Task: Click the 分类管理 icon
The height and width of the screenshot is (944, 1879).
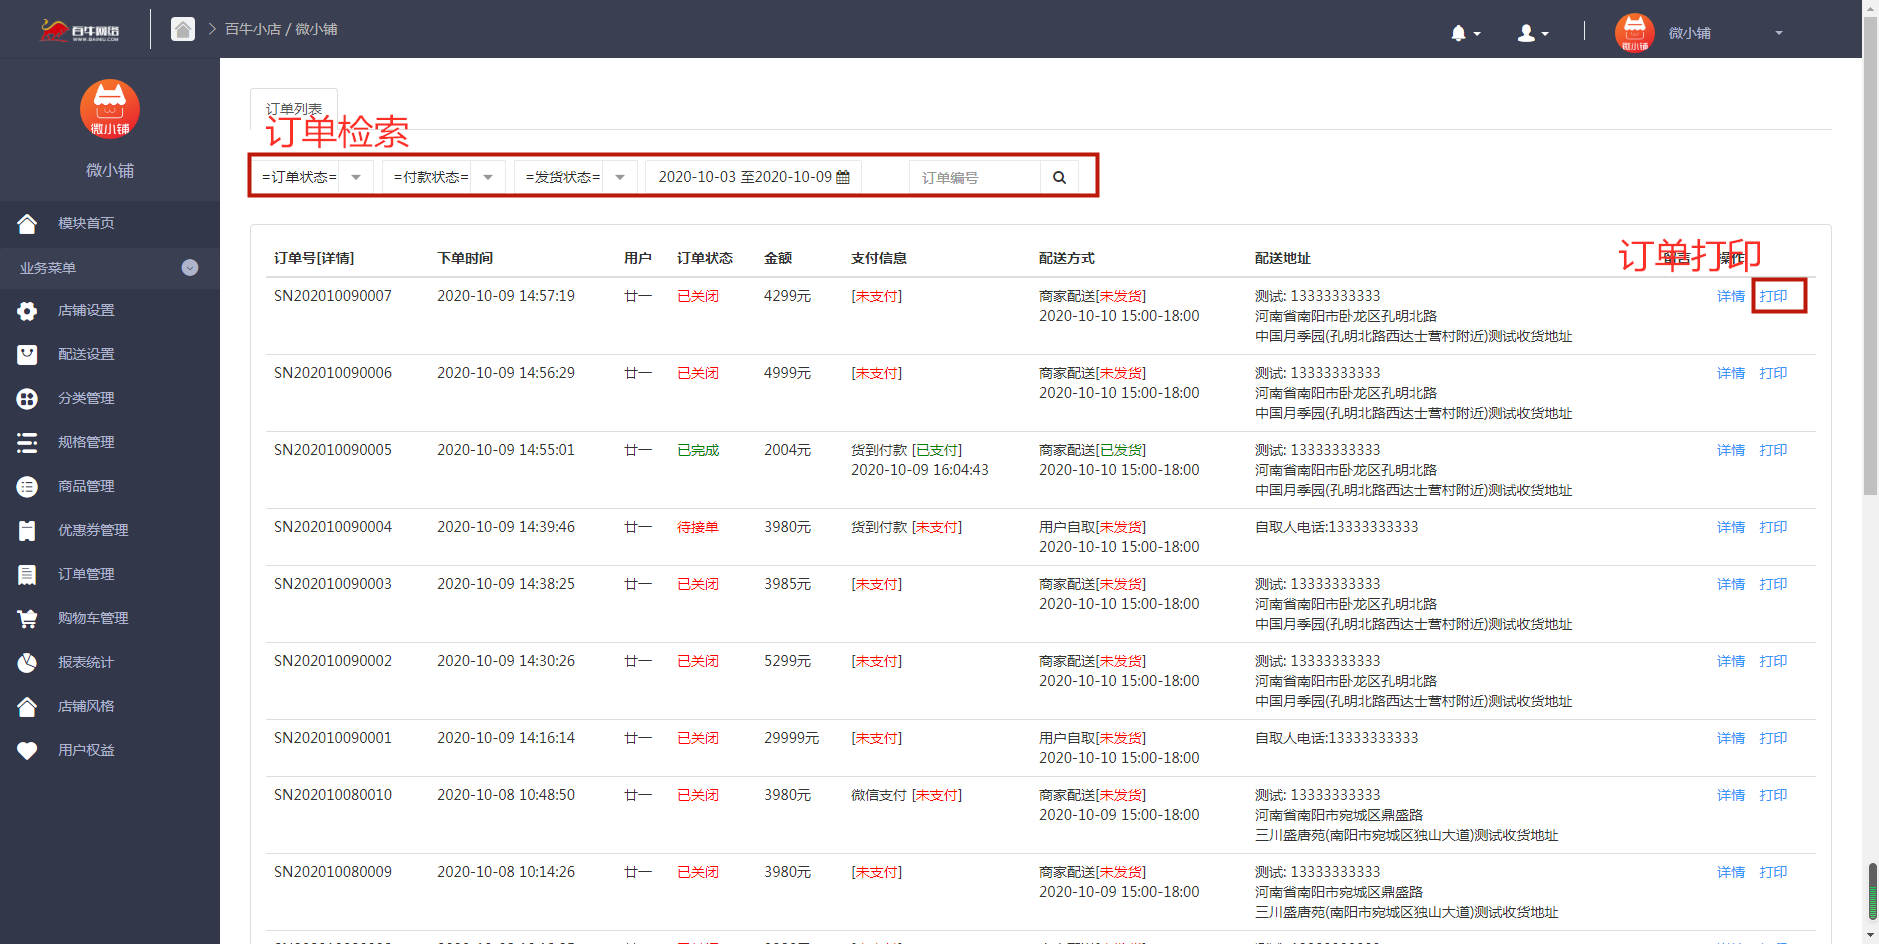Action: pos(27,399)
